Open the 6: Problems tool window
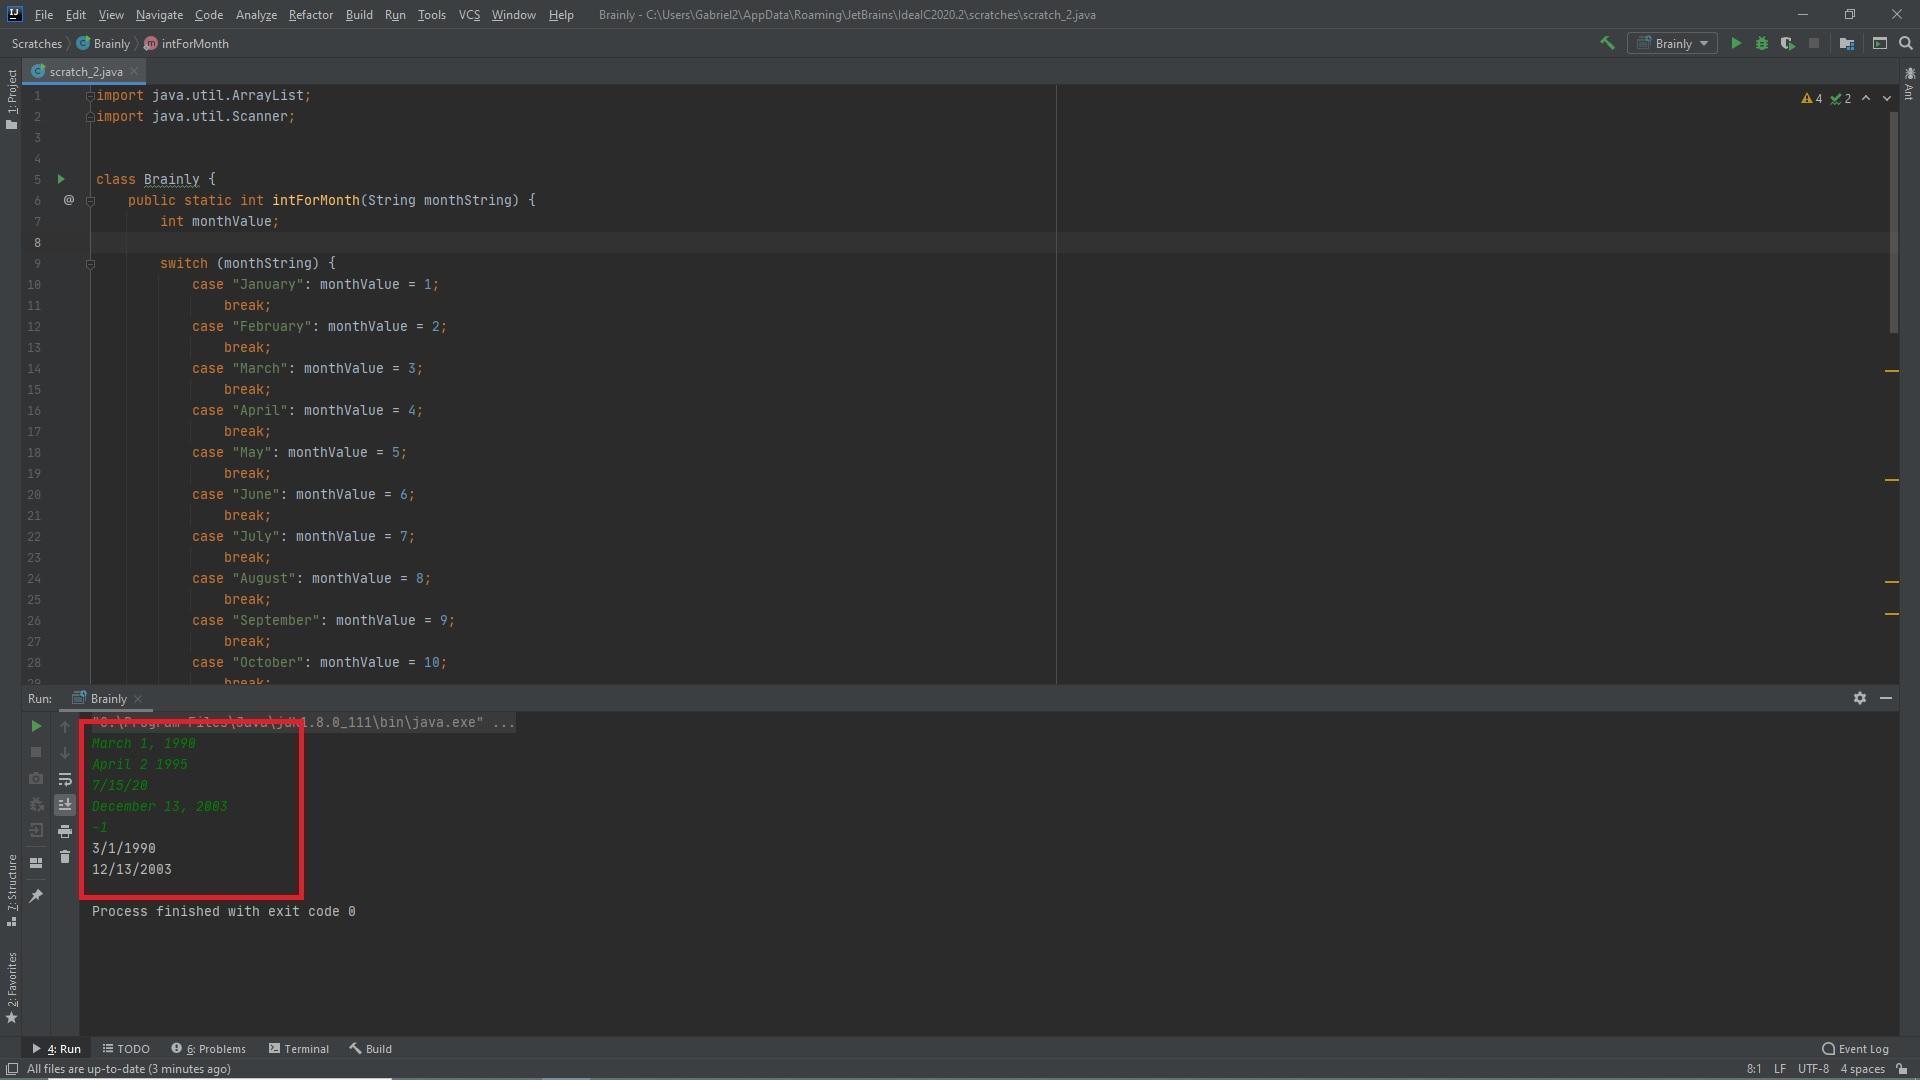The width and height of the screenshot is (1920, 1080). click(208, 1049)
